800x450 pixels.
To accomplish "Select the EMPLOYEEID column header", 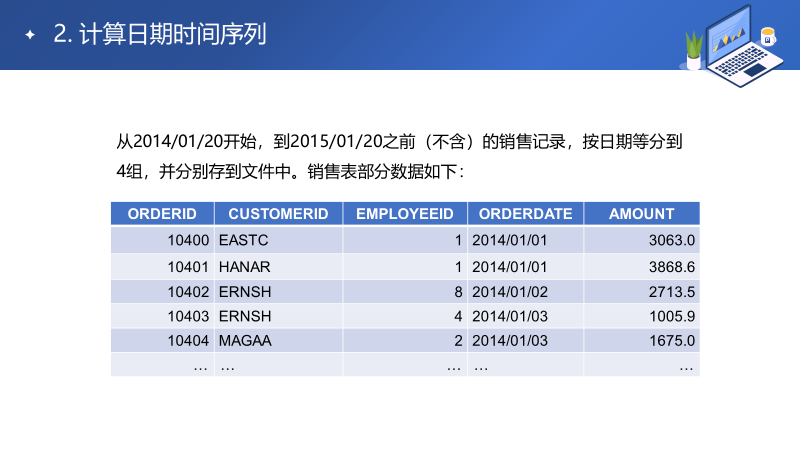I will click(x=405, y=214).
